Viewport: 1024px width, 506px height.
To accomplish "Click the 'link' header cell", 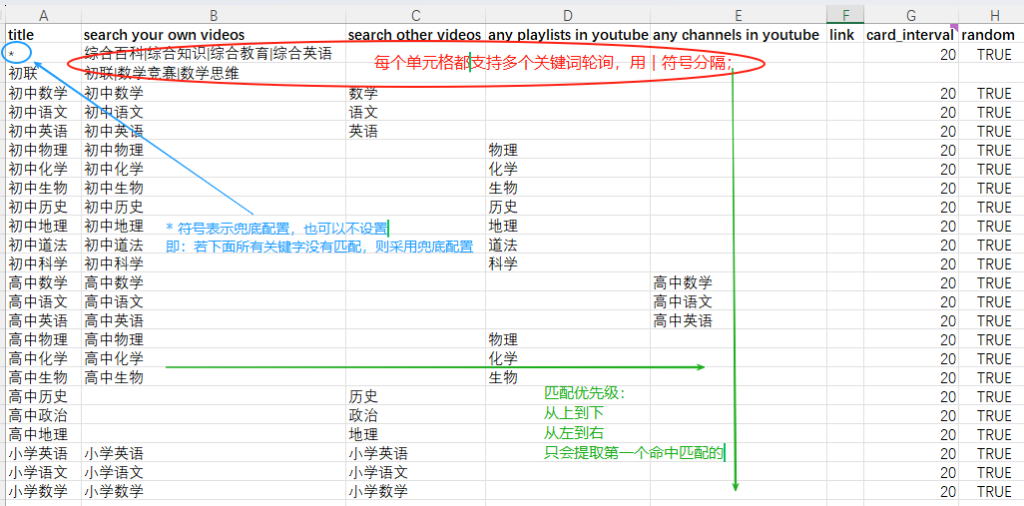I will coord(845,35).
